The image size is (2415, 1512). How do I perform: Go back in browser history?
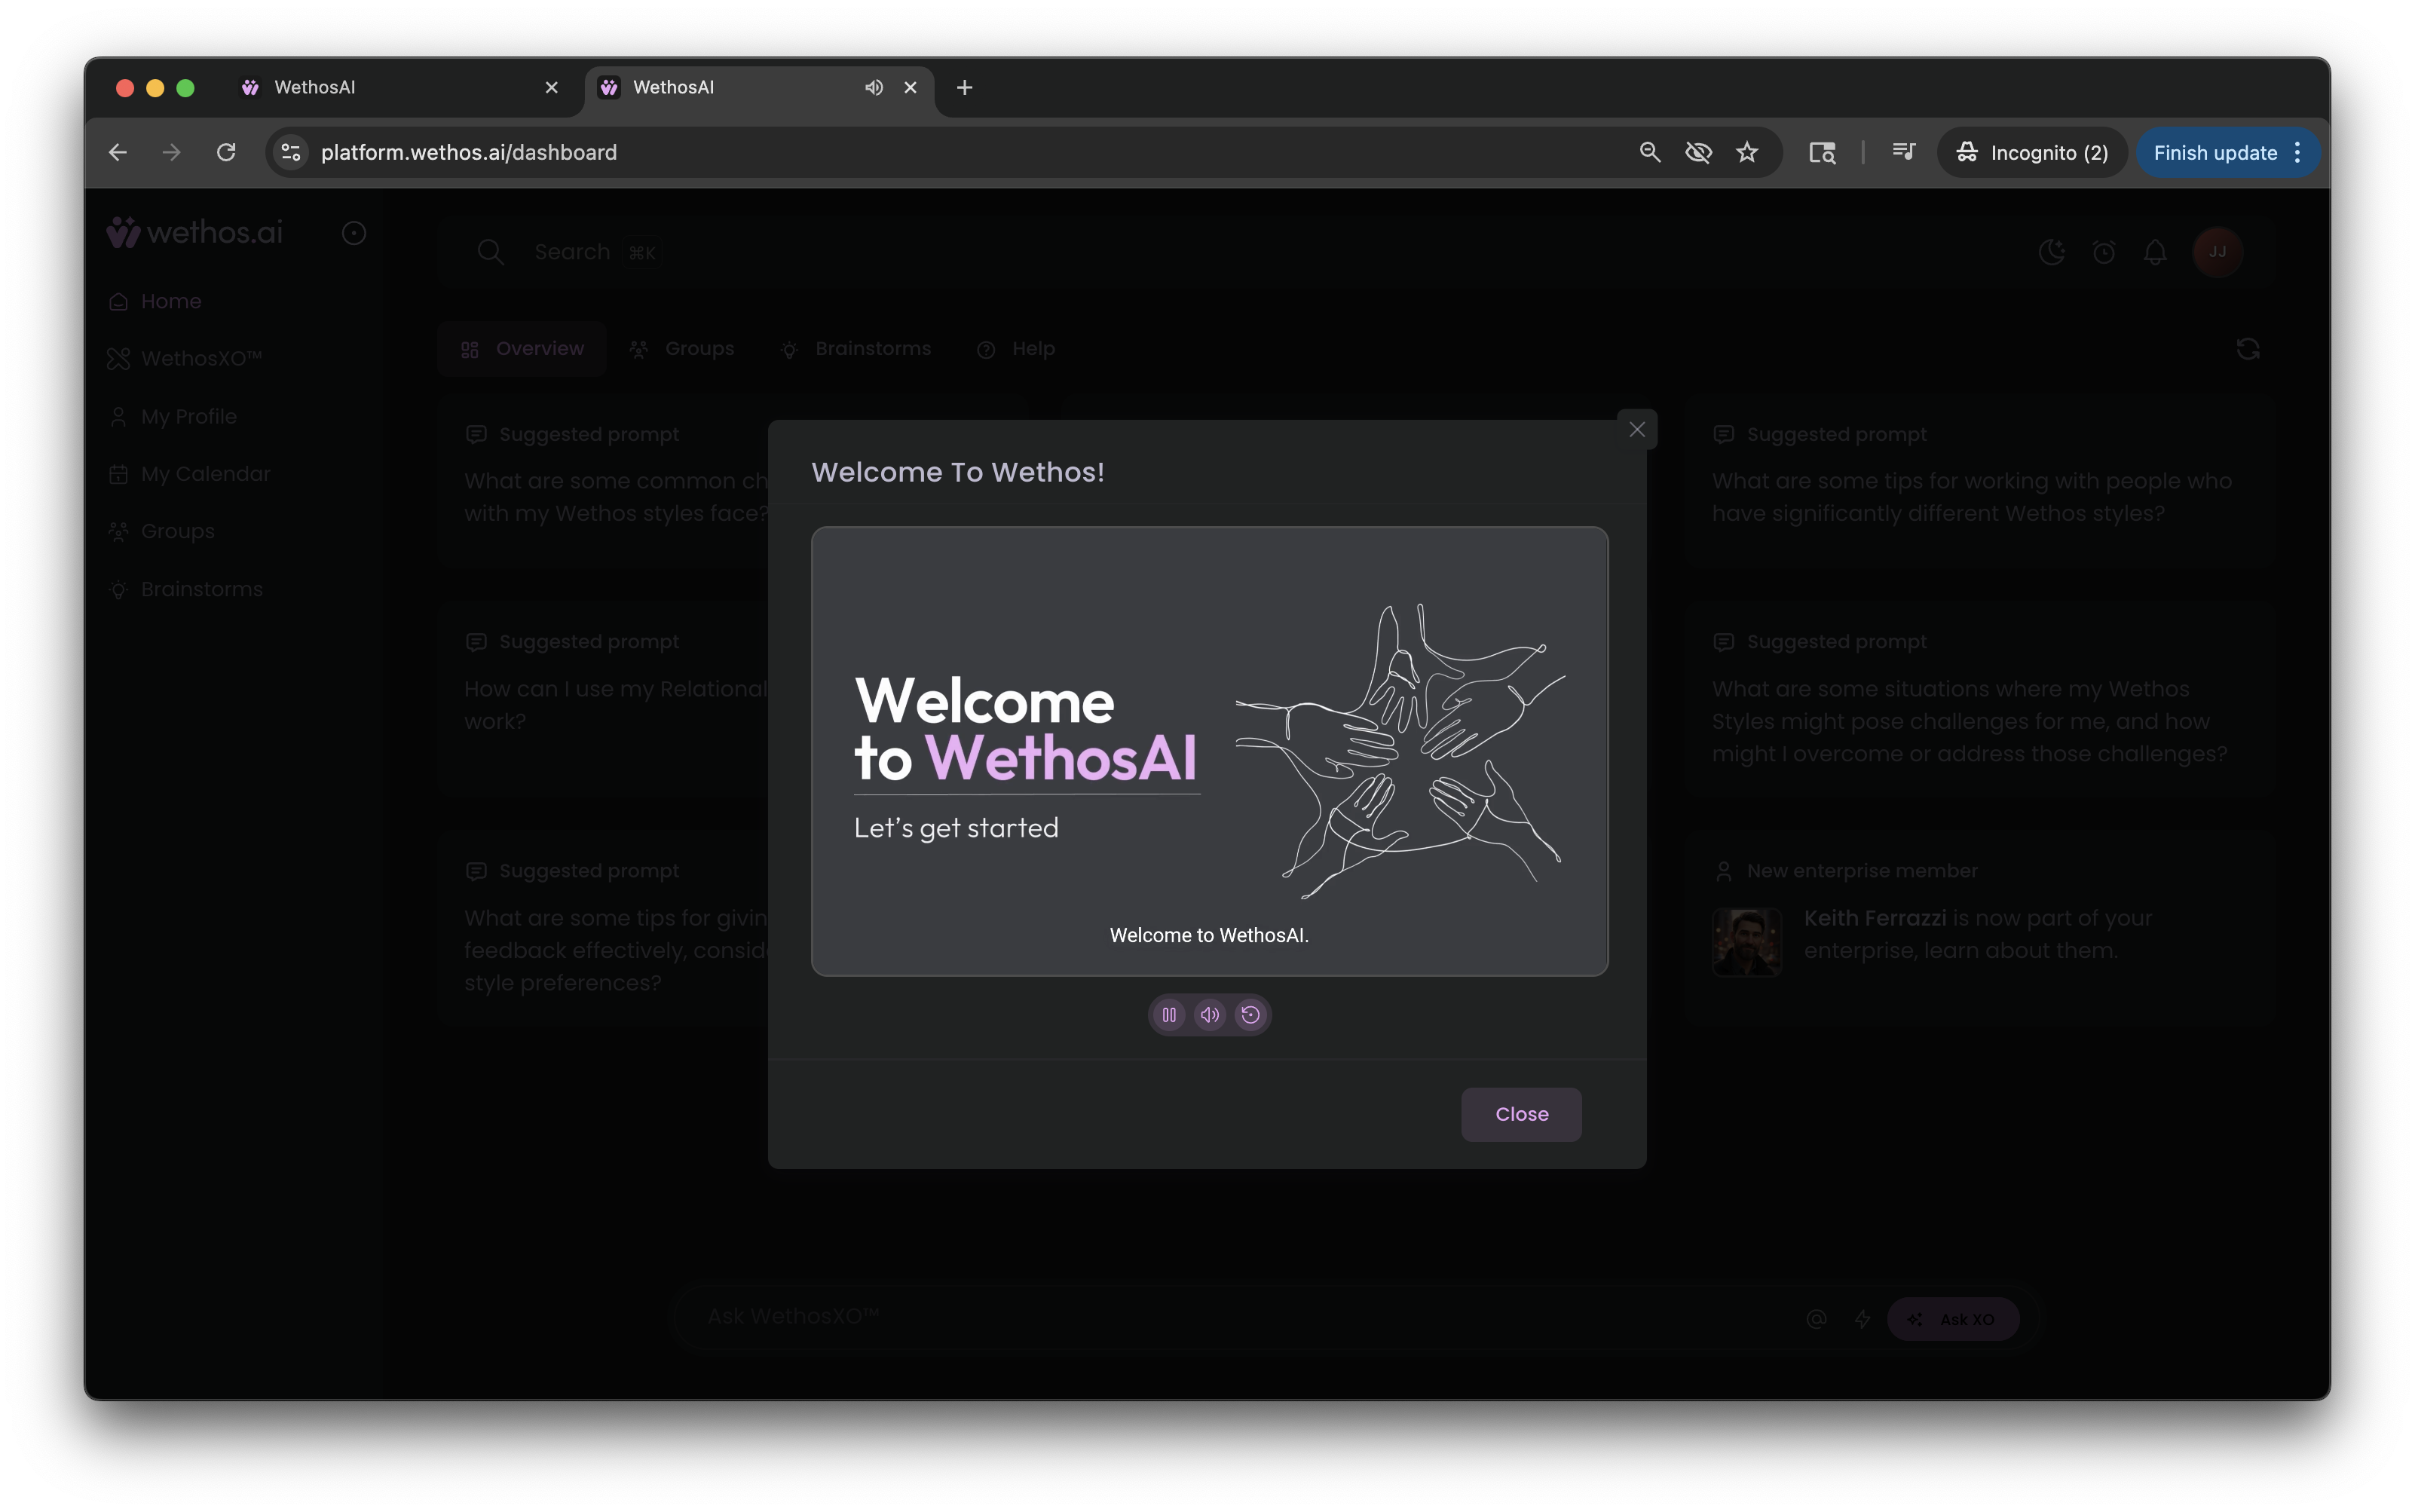(118, 152)
